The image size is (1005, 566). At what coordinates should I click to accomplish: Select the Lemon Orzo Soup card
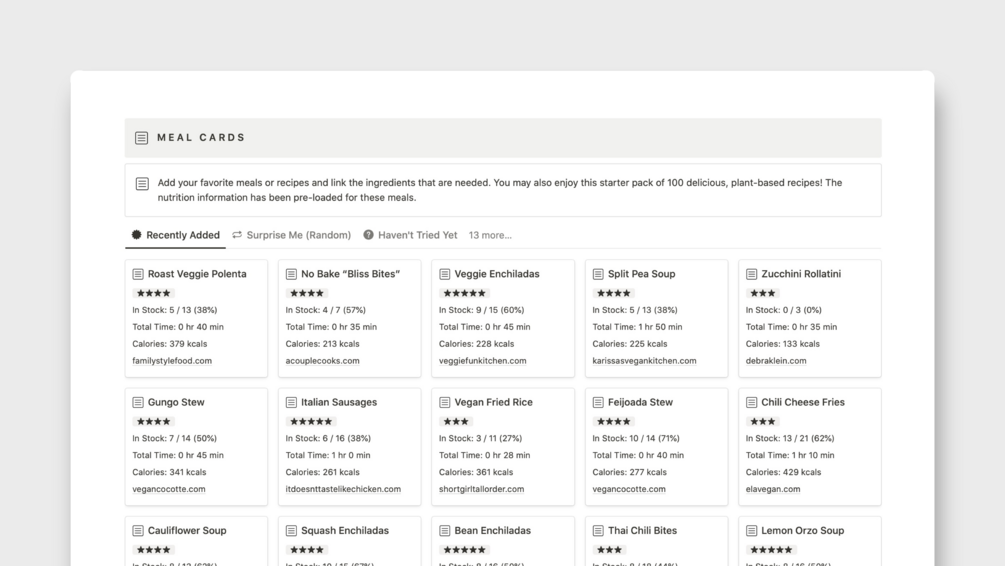coord(810,541)
